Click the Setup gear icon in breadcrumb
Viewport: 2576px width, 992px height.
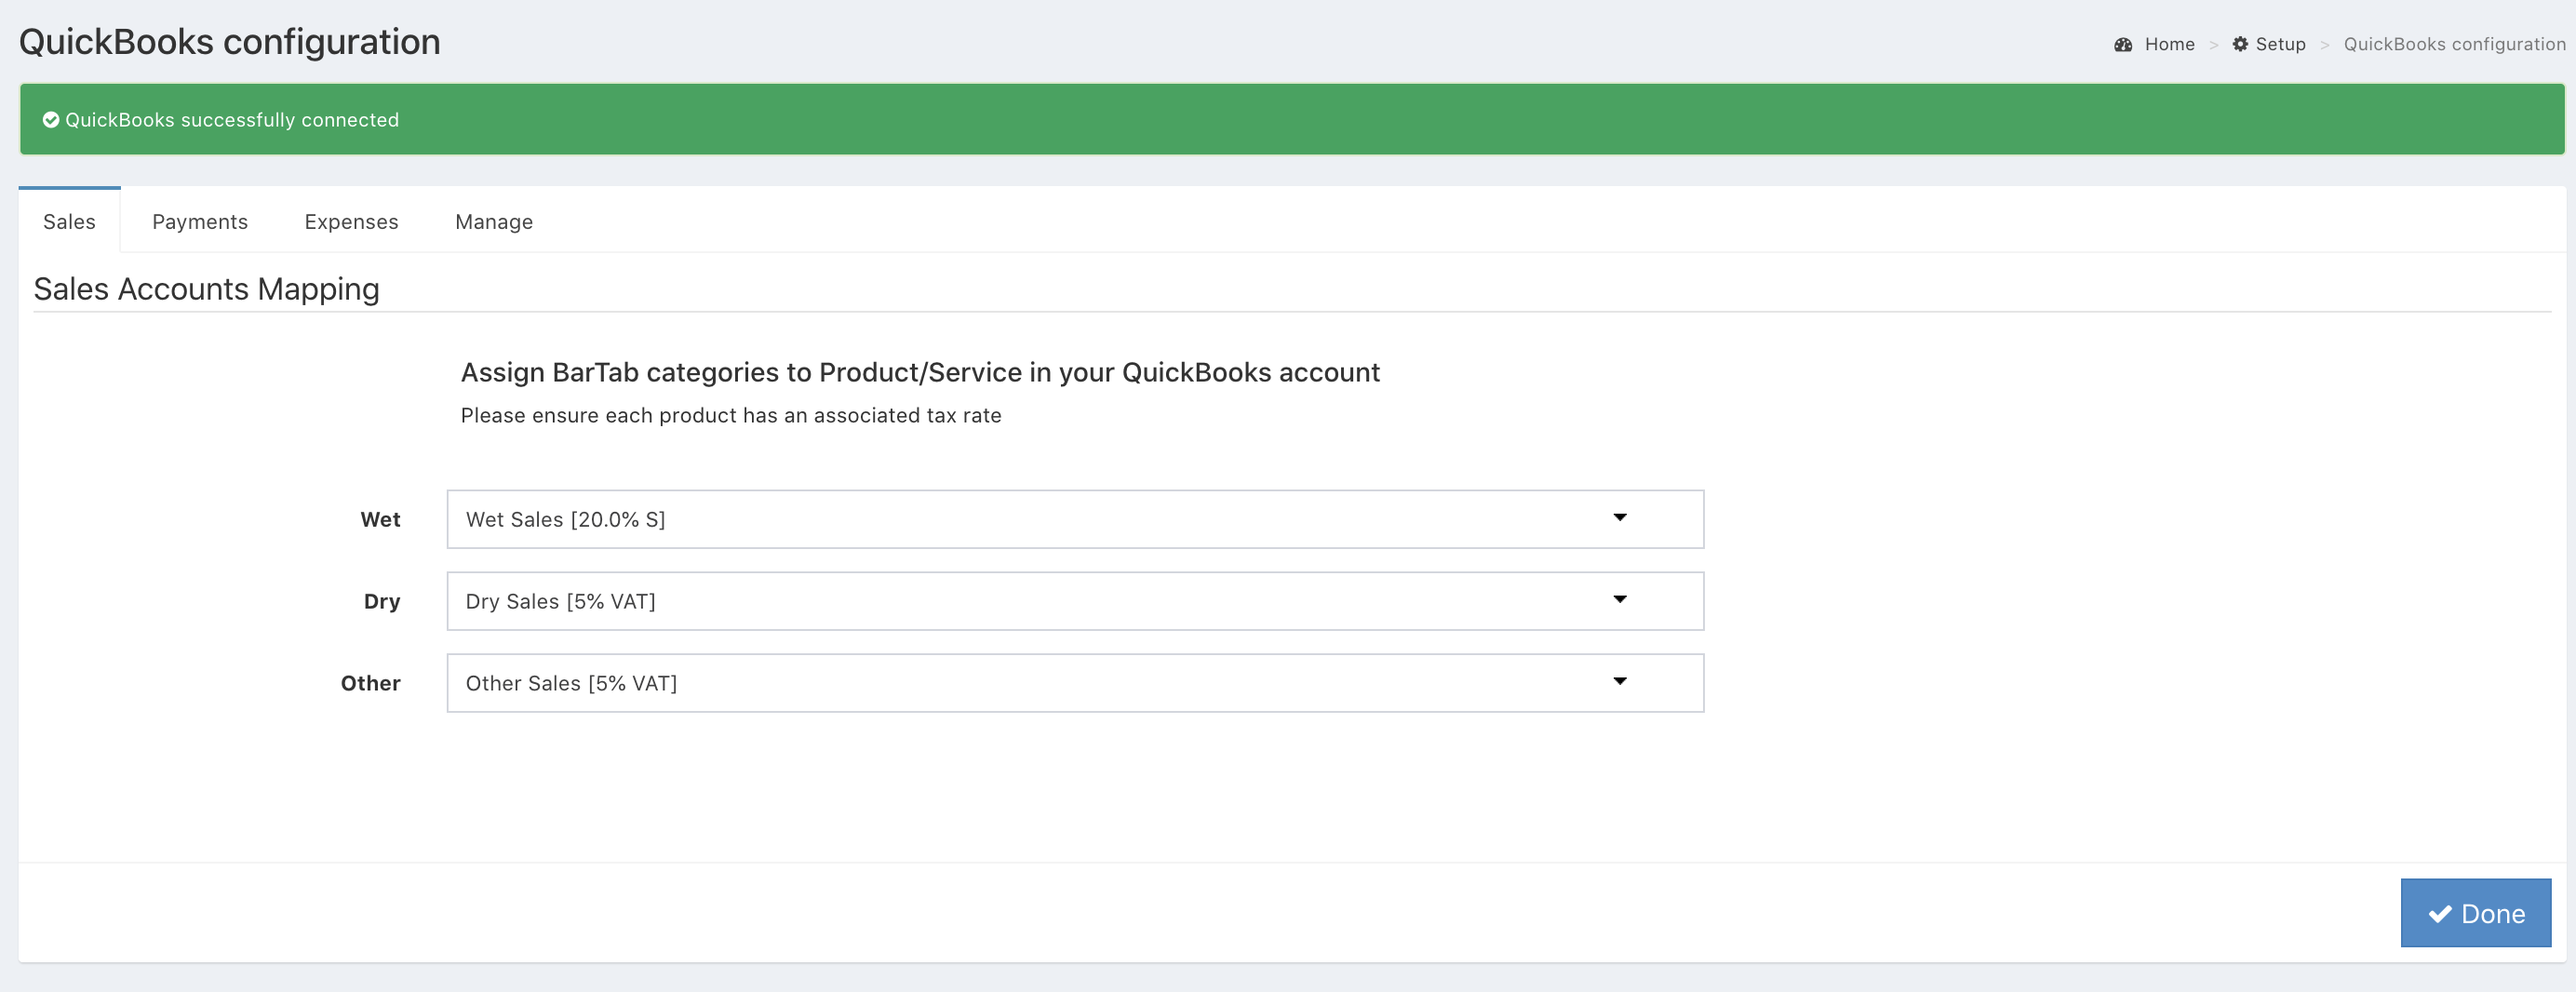click(x=2240, y=44)
